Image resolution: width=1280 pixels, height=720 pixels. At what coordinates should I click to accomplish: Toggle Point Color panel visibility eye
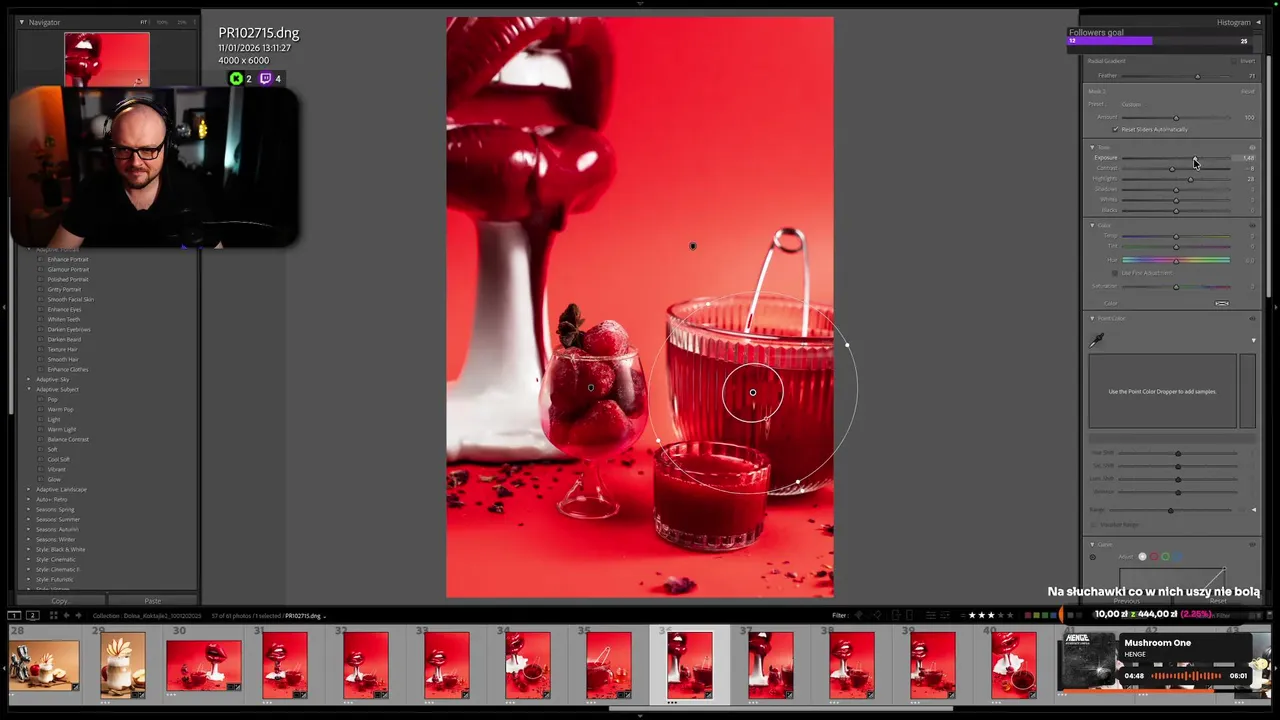pos(1252,318)
